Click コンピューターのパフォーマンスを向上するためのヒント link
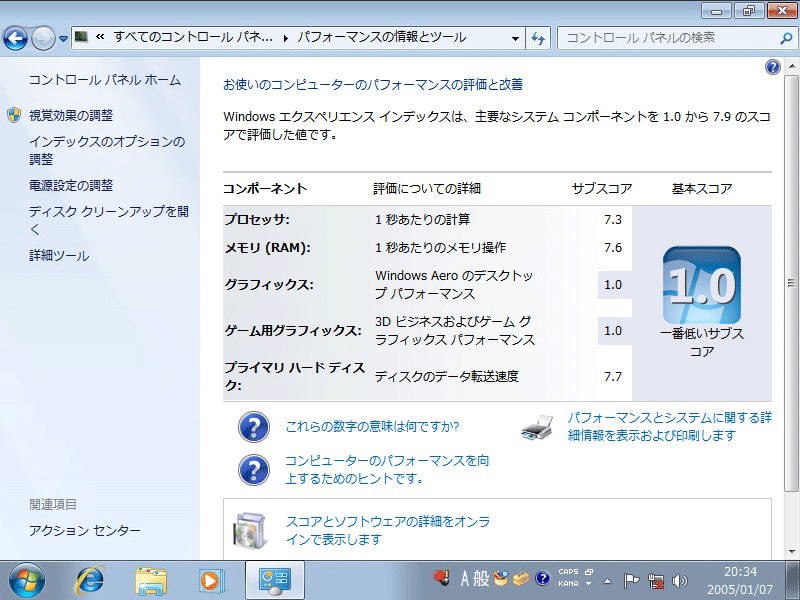800x600 pixels. (387, 469)
